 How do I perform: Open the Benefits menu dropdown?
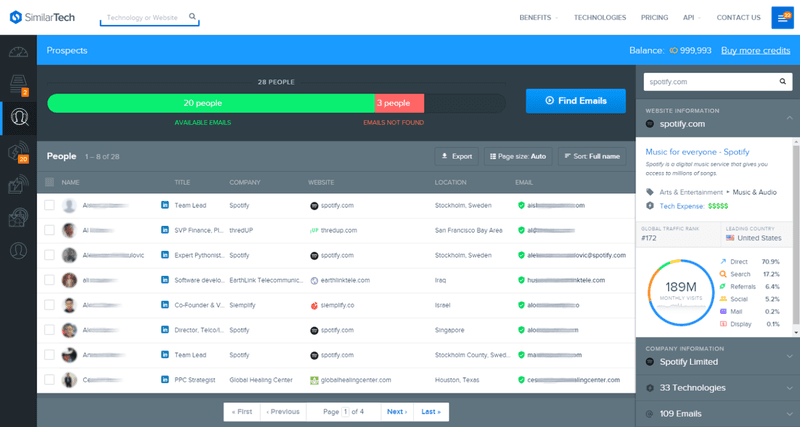[538, 17]
